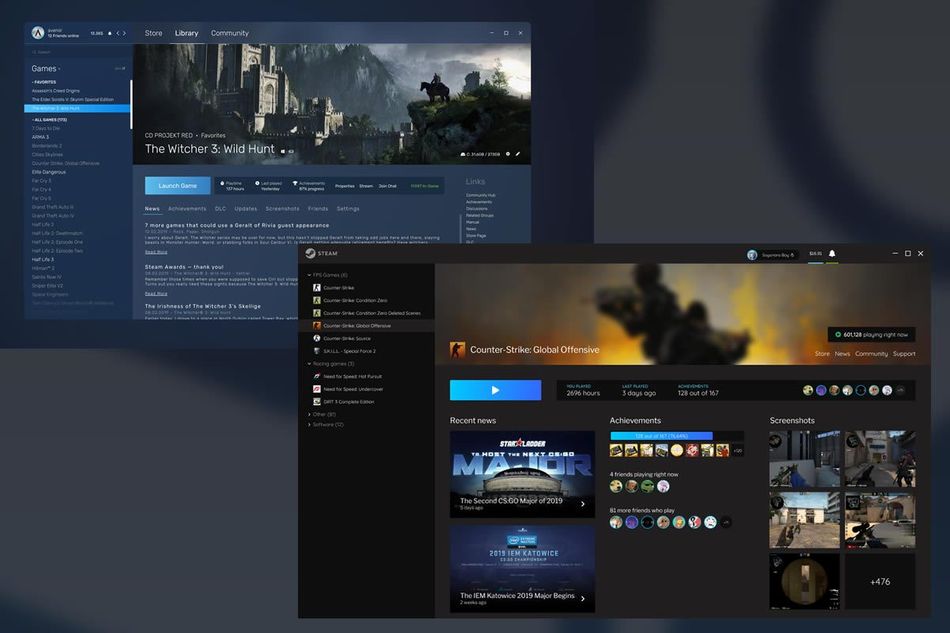Click the Need for Speed: Undercover icon
This screenshot has width=950, height=633.
click(x=316, y=389)
